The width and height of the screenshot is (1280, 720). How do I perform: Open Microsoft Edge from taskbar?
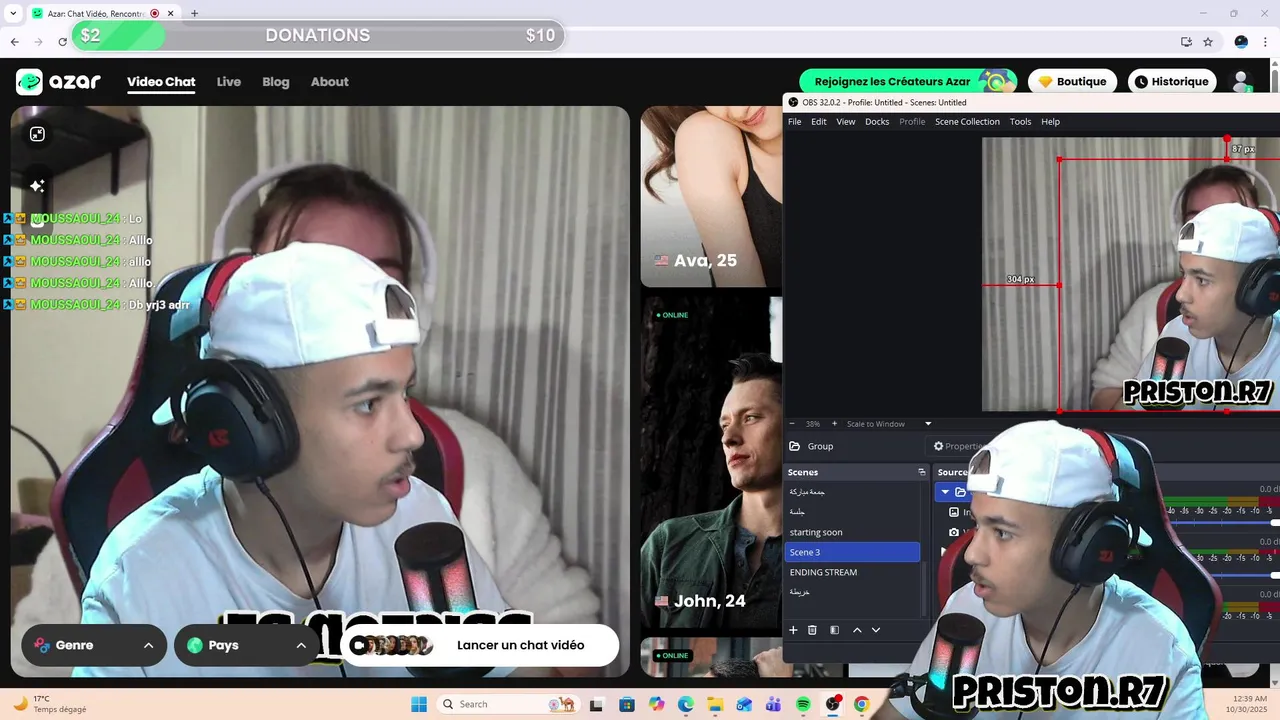pyautogui.click(x=686, y=704)
